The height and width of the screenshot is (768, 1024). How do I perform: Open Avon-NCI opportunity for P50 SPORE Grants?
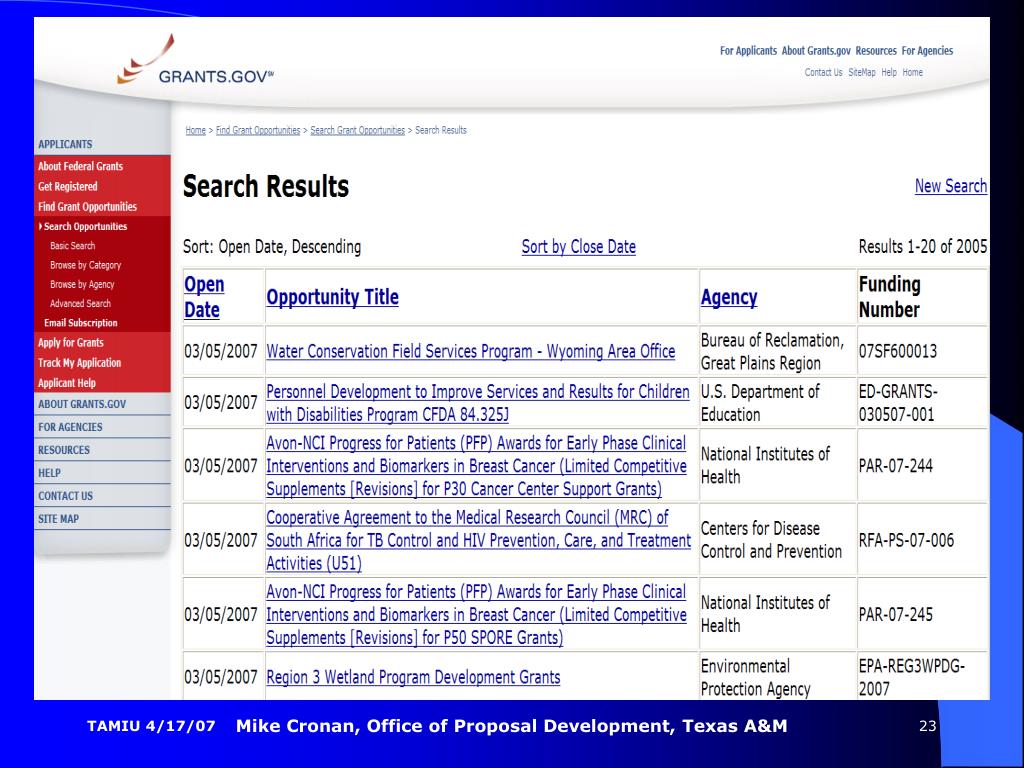pyautogui.click(x=476, y=615)
